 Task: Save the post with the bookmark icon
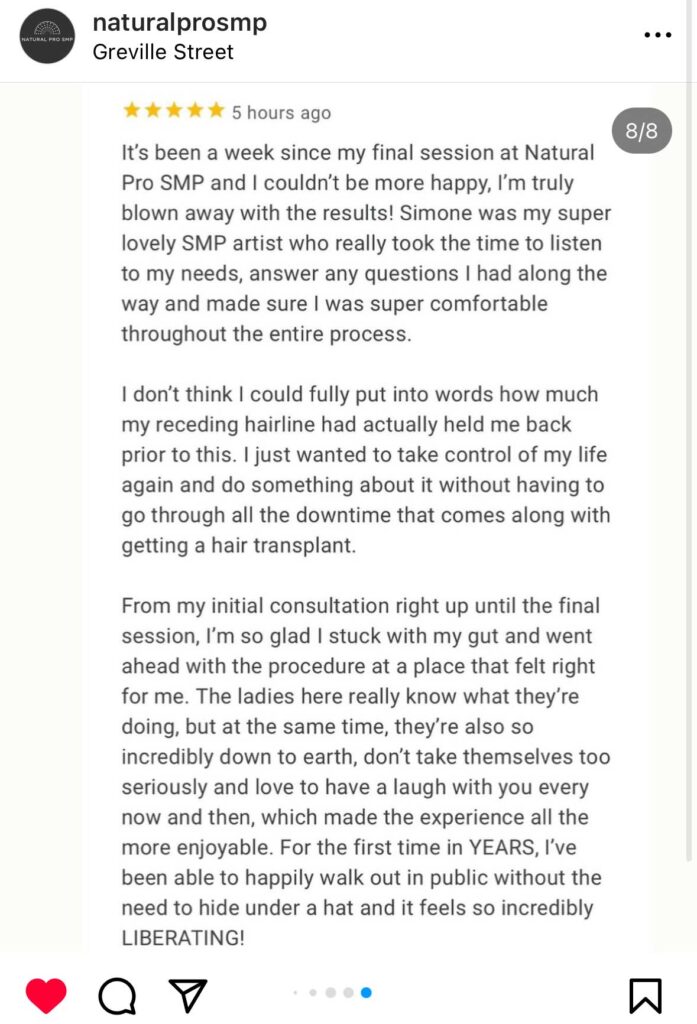tap(645, 996)
